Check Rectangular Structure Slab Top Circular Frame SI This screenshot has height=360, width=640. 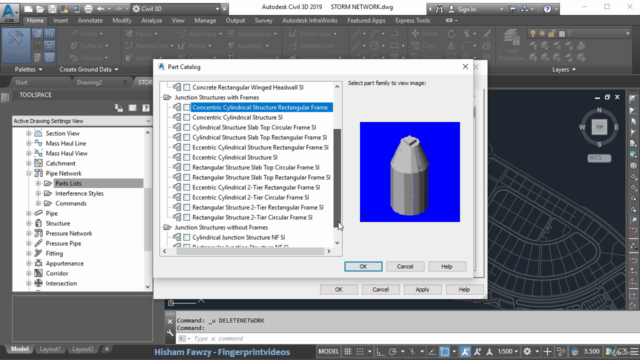pos(187,167)
